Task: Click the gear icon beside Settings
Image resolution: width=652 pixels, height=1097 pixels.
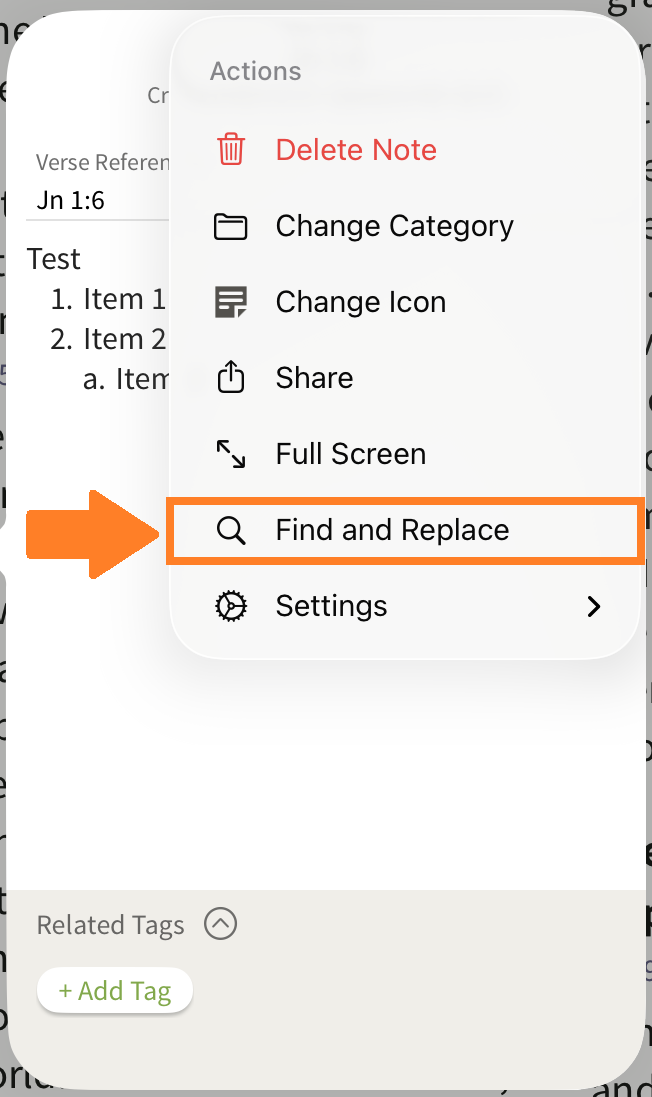Action: [x=231, y=606]
